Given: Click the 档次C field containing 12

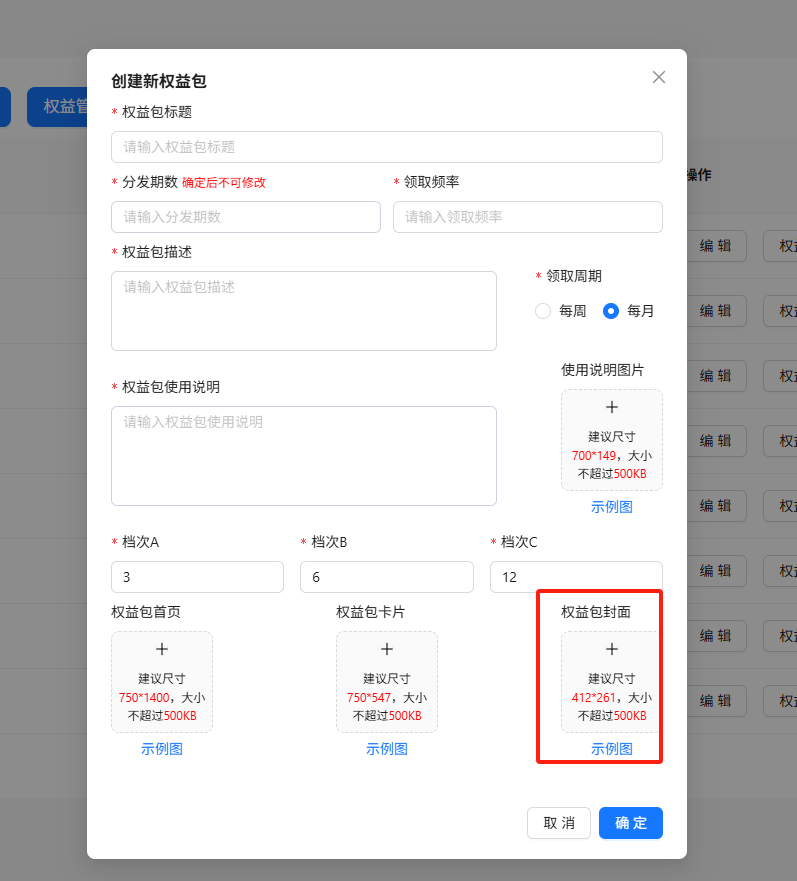Looking at the screenshot, I should tap(575, 577).
